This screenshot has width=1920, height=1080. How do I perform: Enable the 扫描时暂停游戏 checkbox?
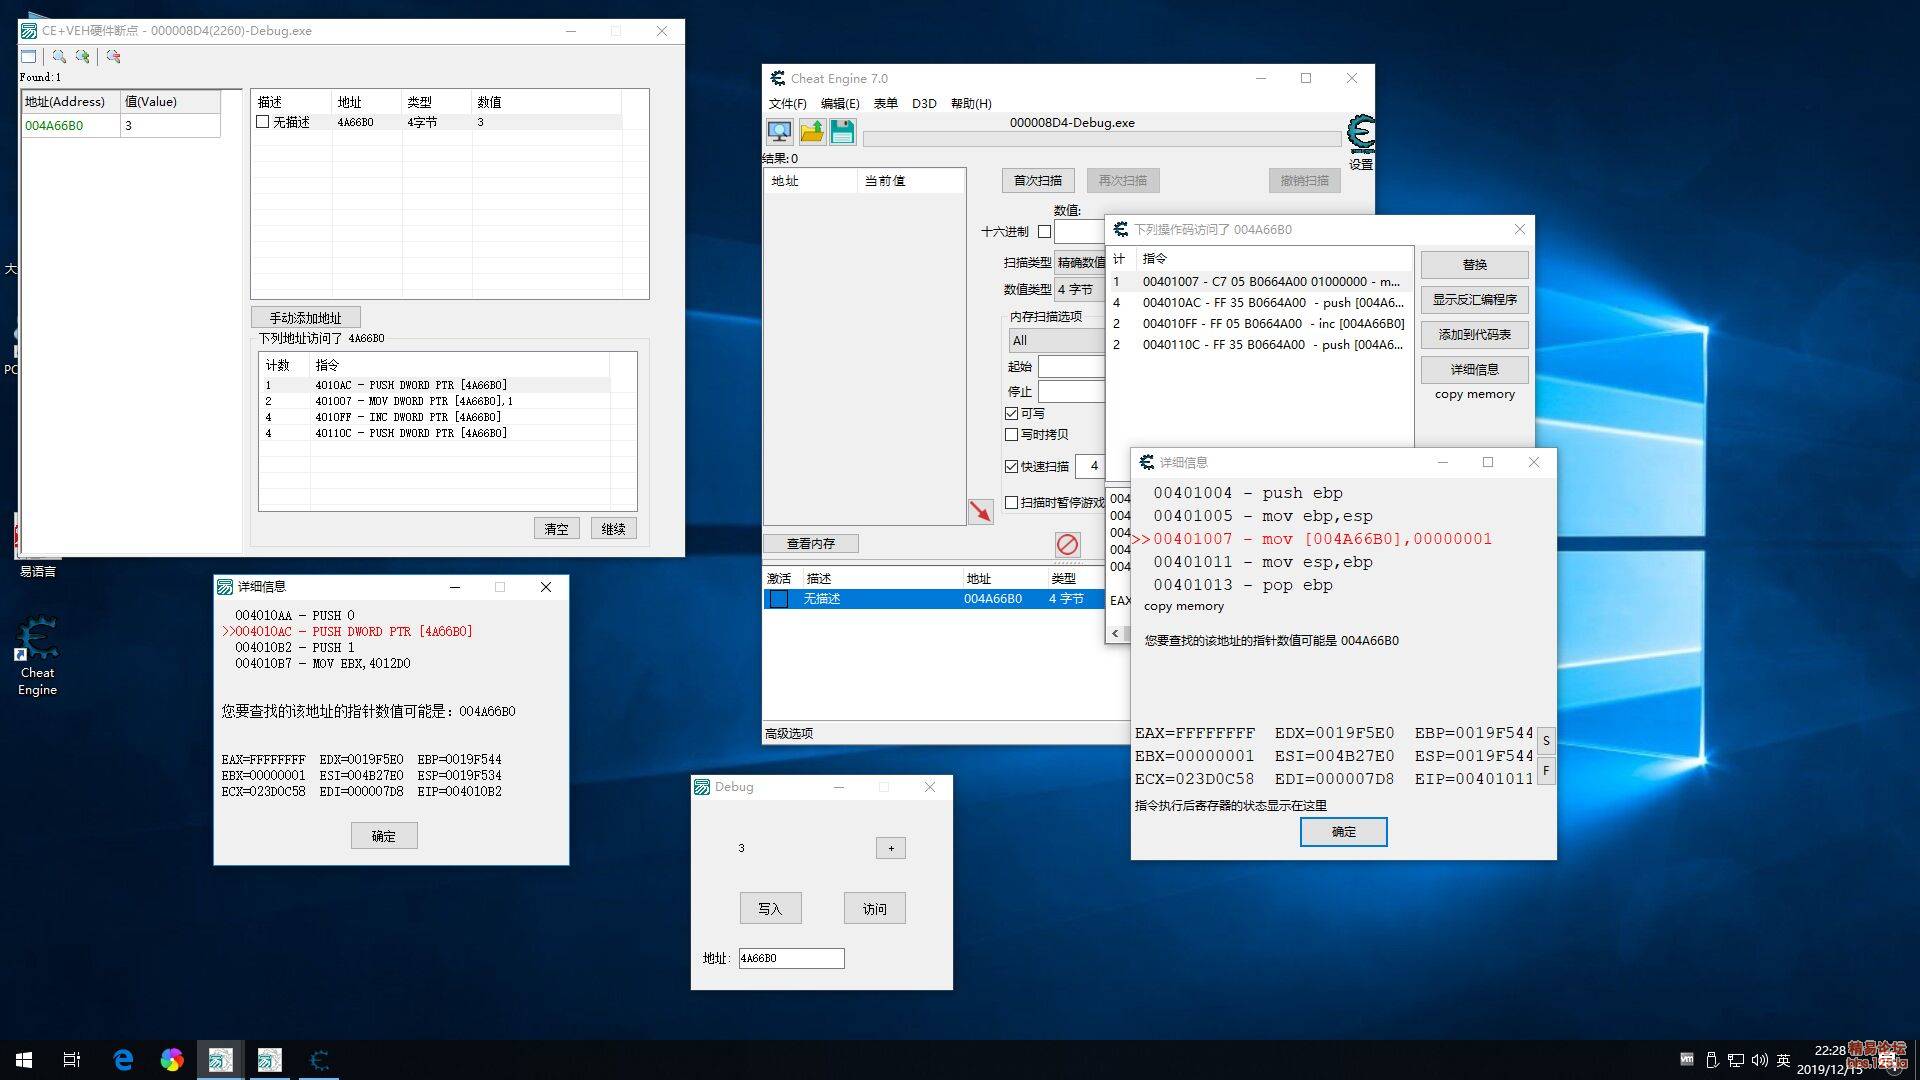point(1011,502)
